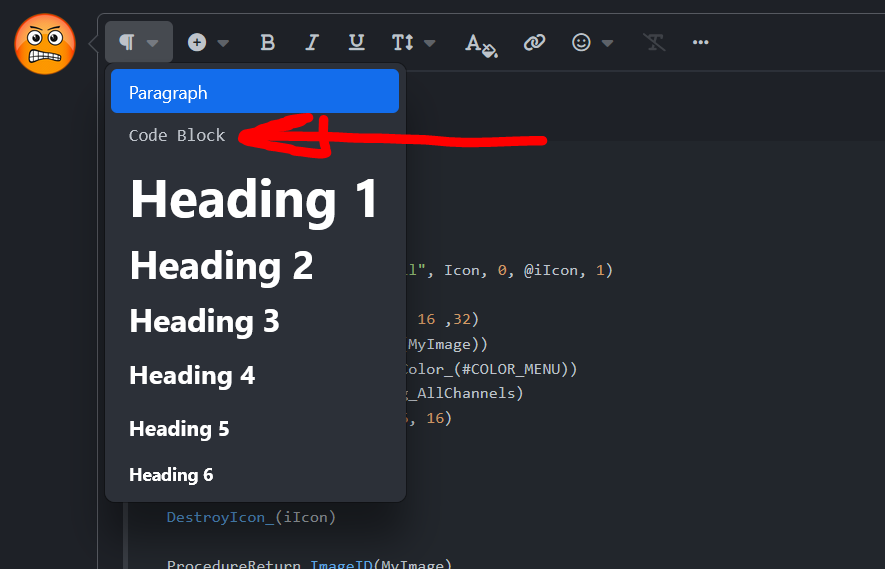Open the text color fill tool
The width and height of the screenshot is (885, 569).
481,45
